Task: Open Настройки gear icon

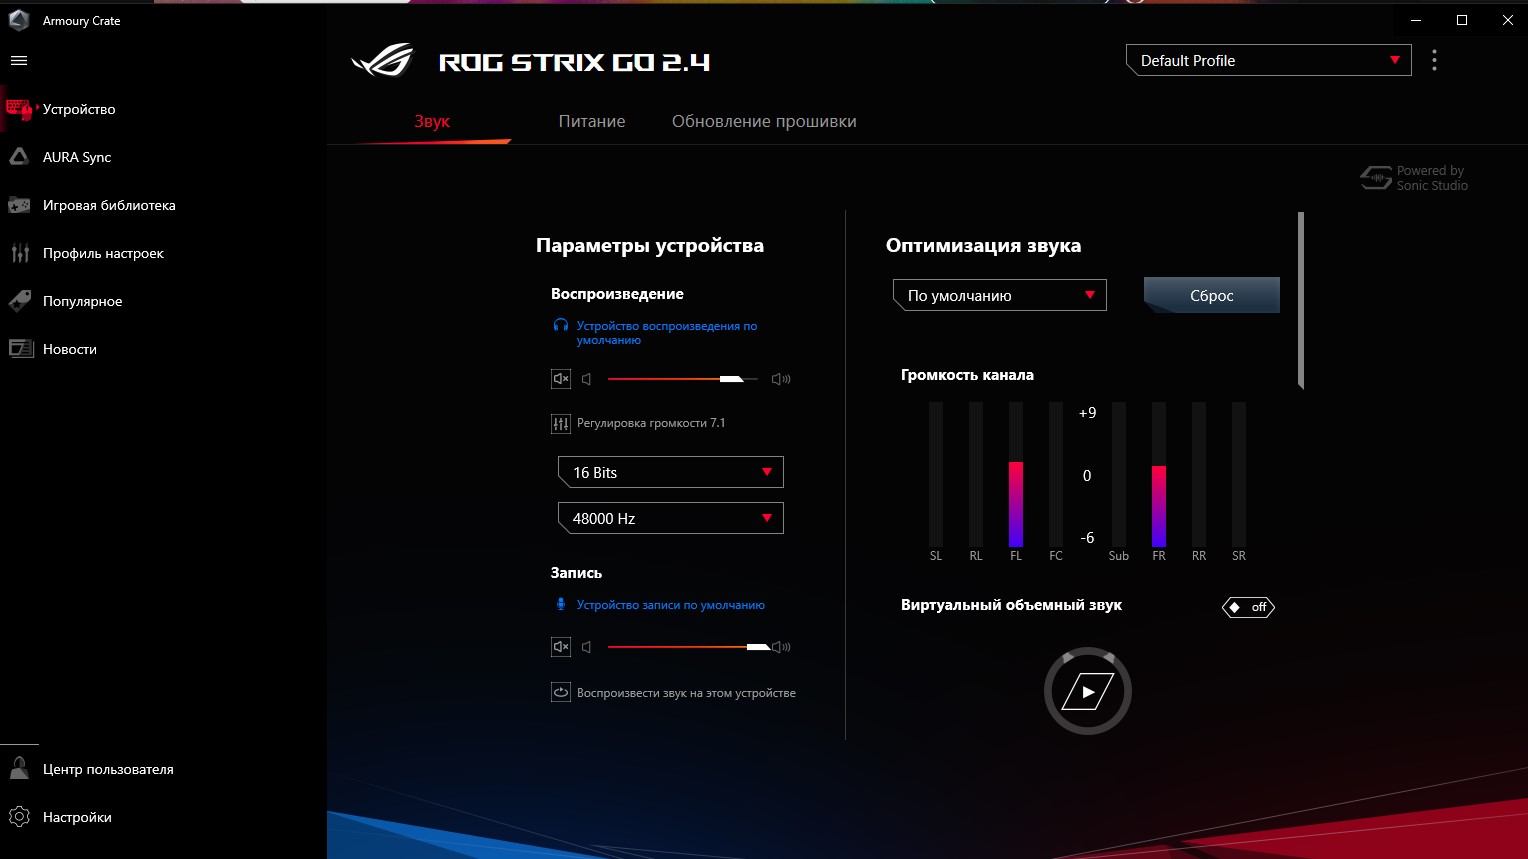Action: [x=19, y=817]
